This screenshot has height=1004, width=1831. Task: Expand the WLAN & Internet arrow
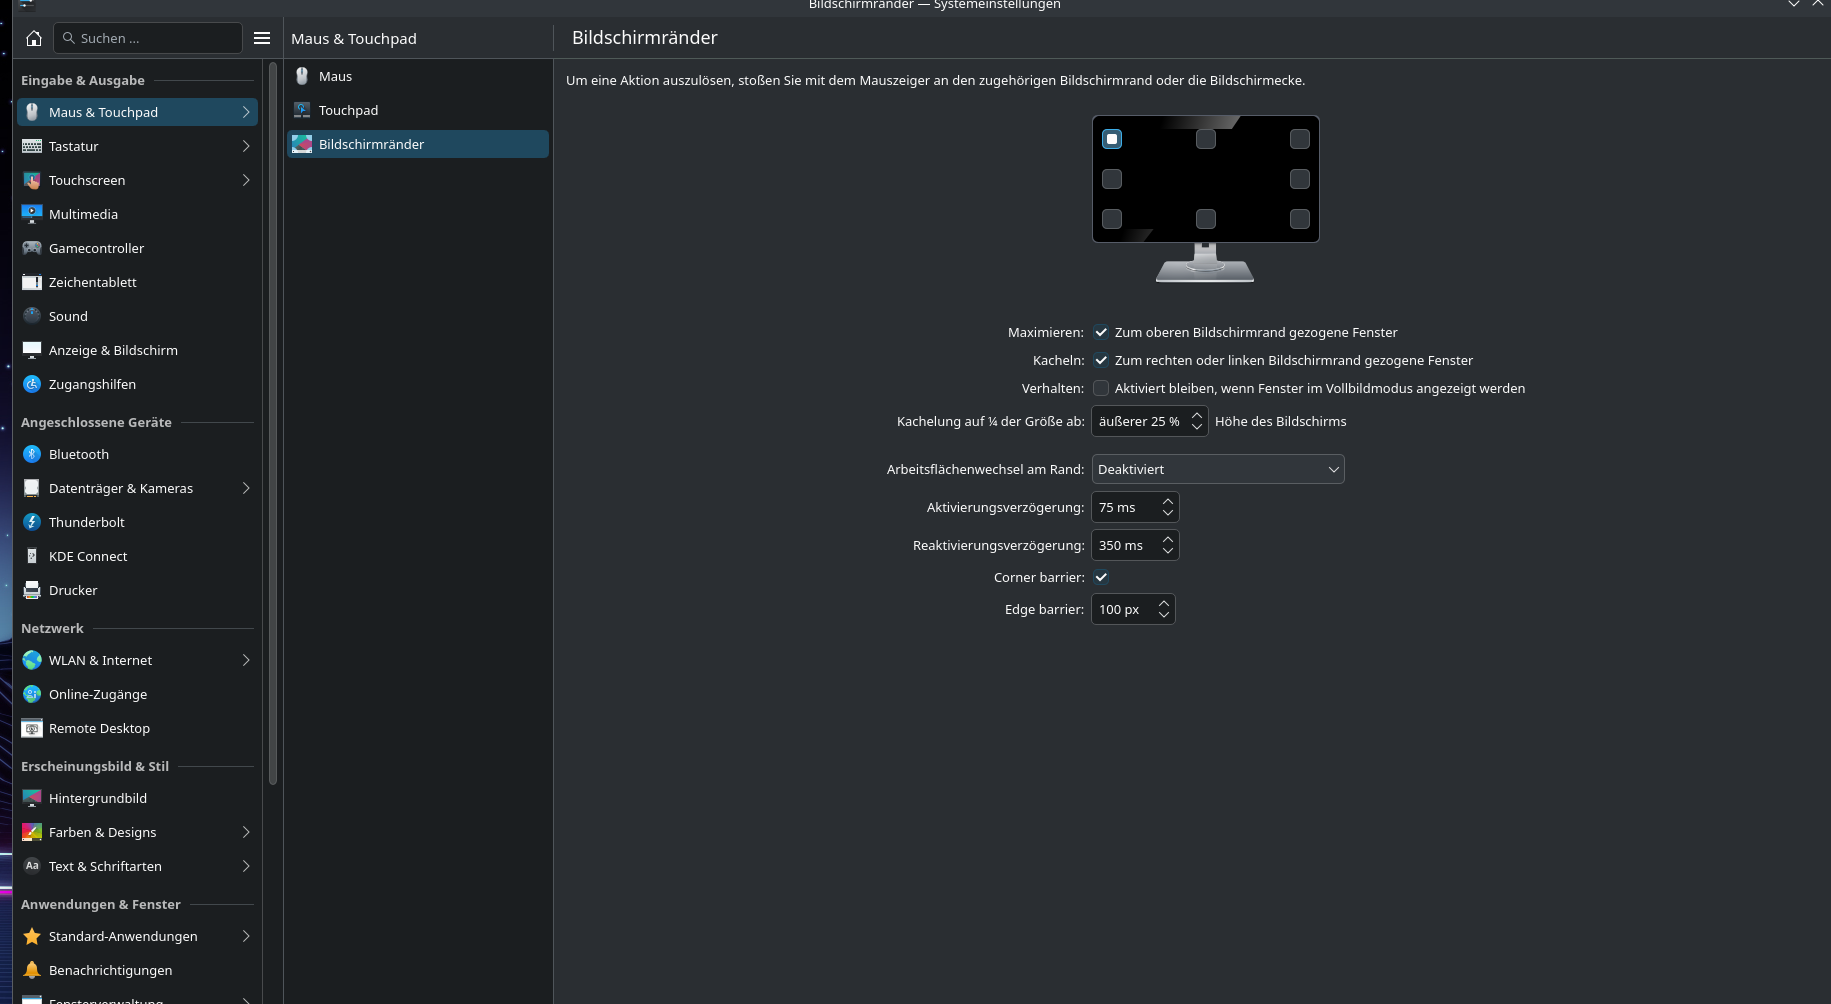tap(246, 660)
